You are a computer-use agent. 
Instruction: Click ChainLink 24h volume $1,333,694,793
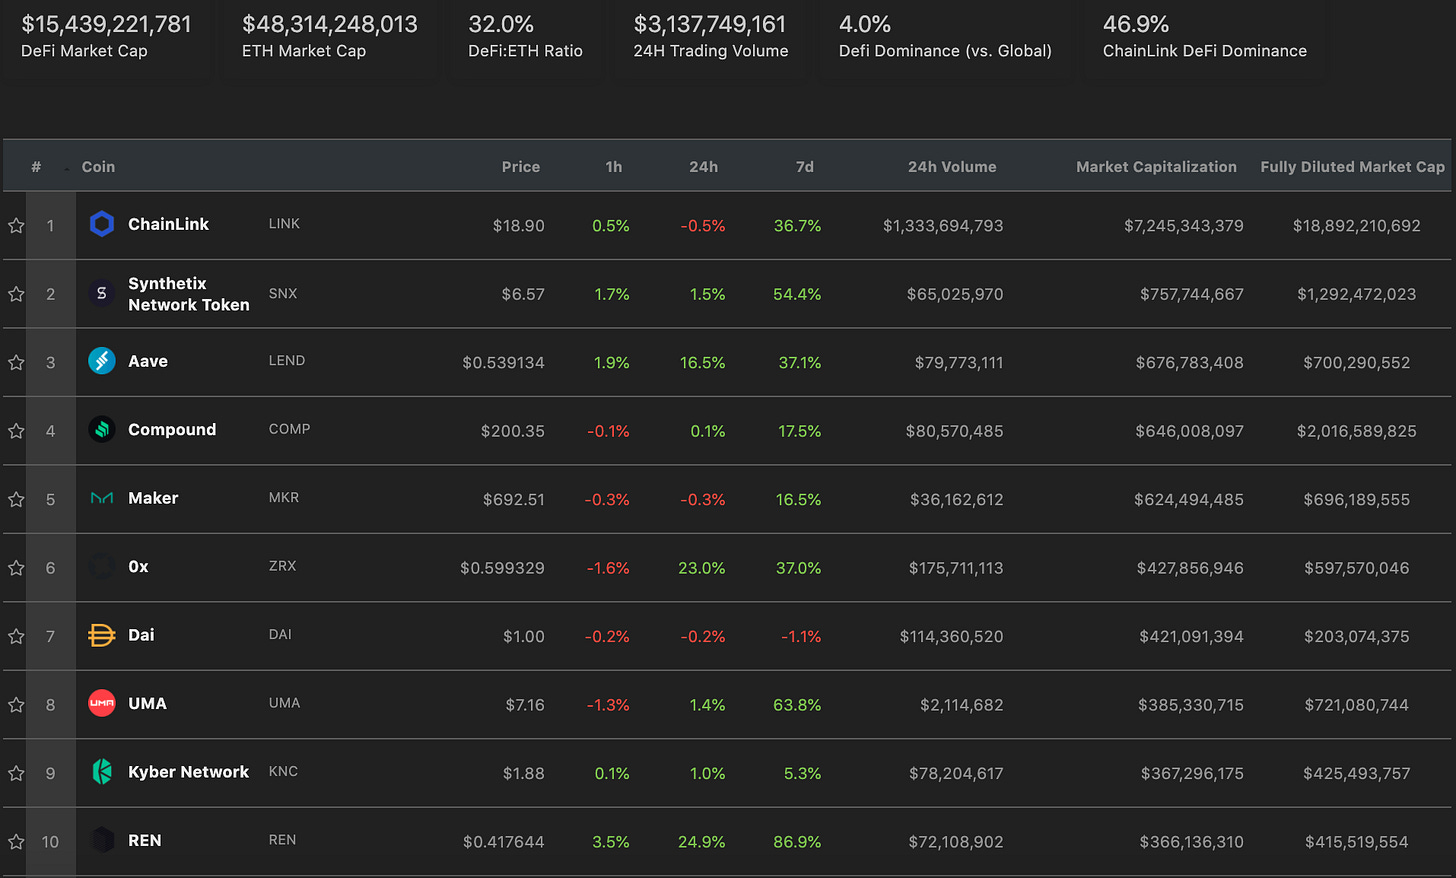[x=943, y=226]
